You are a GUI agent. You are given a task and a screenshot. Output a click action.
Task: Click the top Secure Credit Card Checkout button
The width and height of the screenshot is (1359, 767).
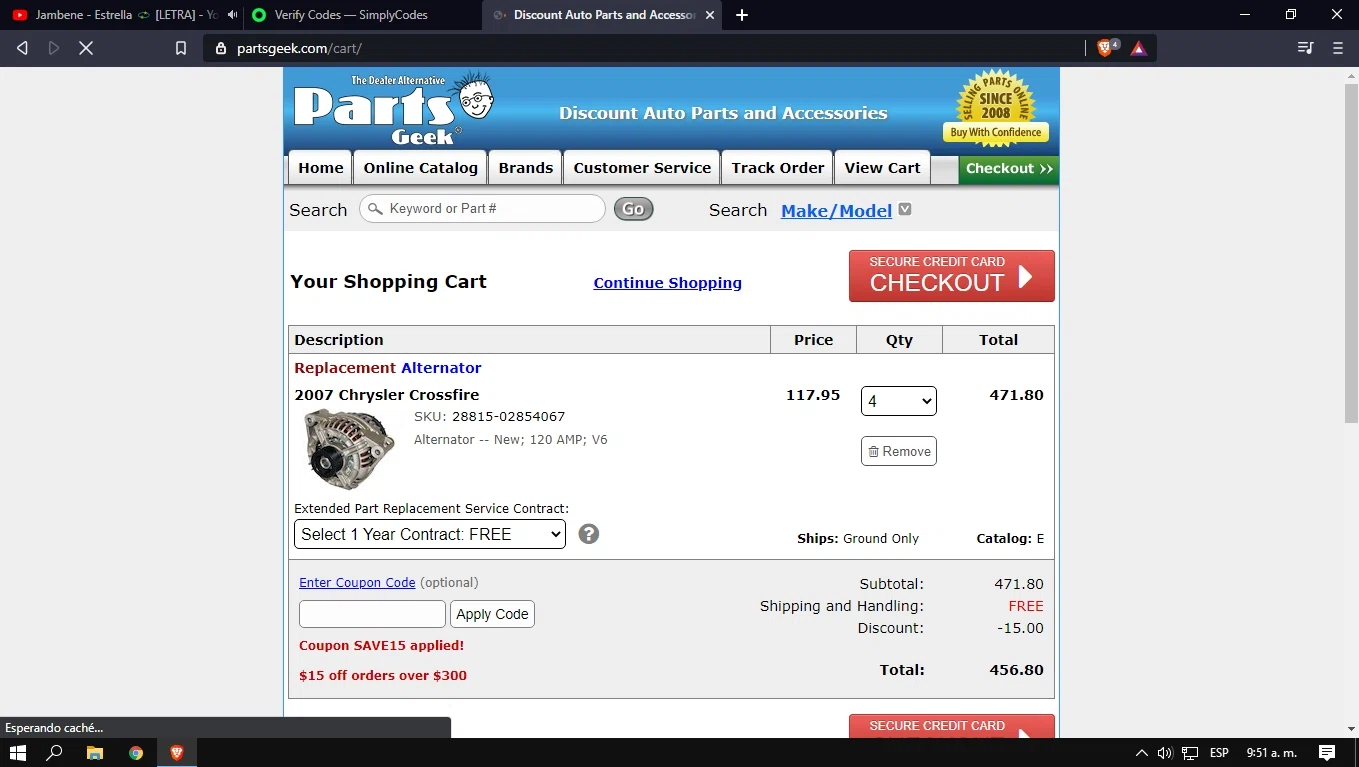(x=951, y=276)
